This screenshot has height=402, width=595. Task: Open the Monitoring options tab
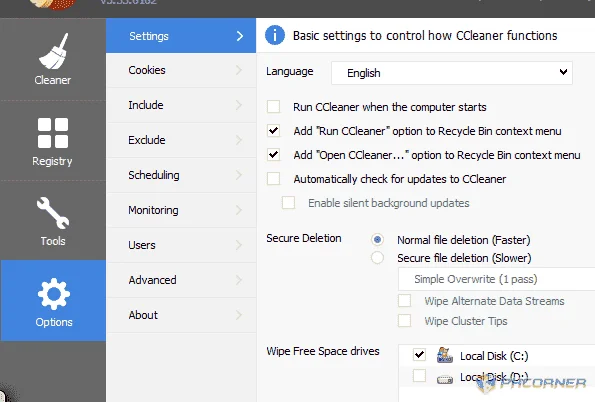click(x=181, y=210)
